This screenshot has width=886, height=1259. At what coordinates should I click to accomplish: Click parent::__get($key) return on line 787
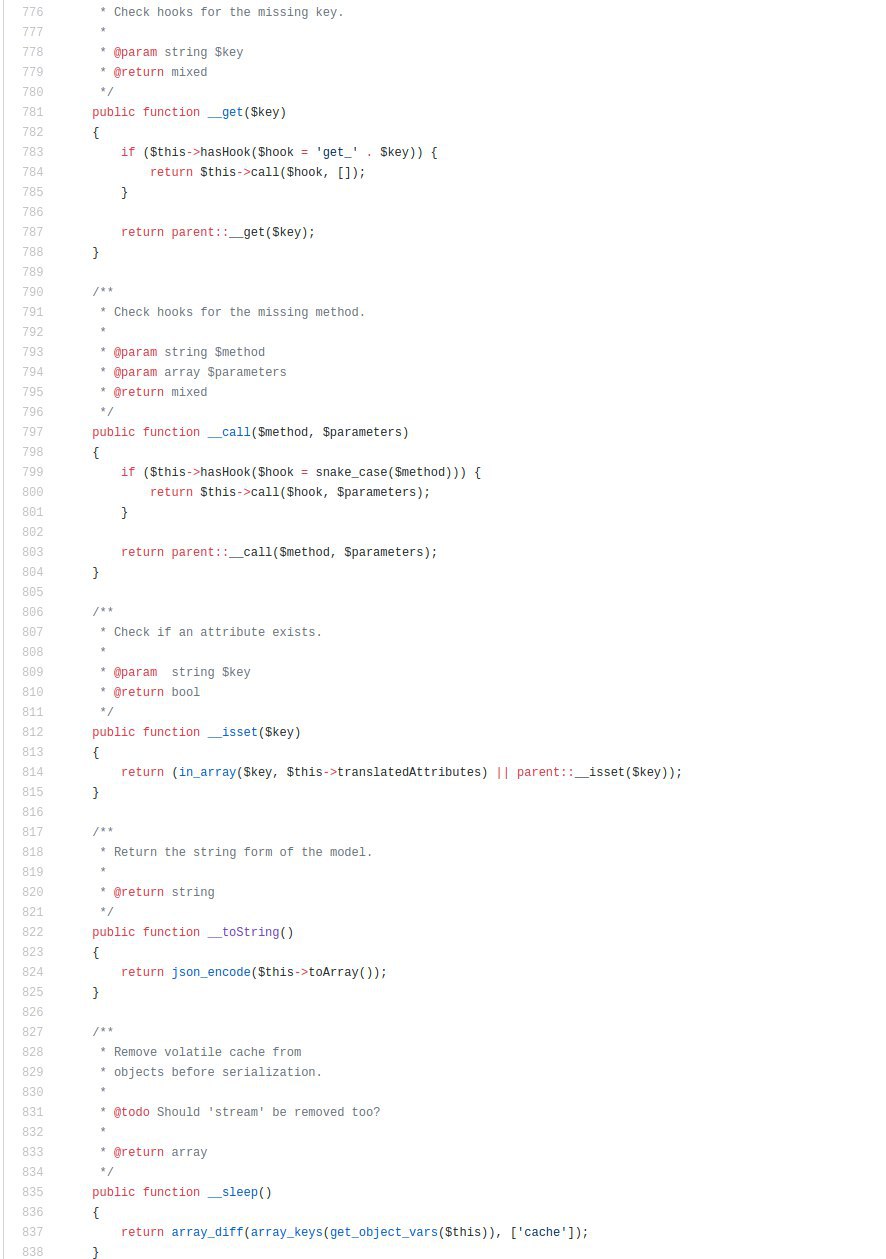tap(218, 232)
